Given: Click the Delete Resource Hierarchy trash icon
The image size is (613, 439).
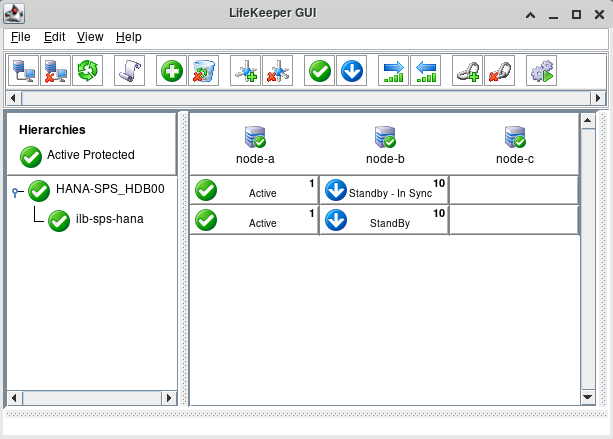Looking at the screenshot, I should click(x=203, y=71).
